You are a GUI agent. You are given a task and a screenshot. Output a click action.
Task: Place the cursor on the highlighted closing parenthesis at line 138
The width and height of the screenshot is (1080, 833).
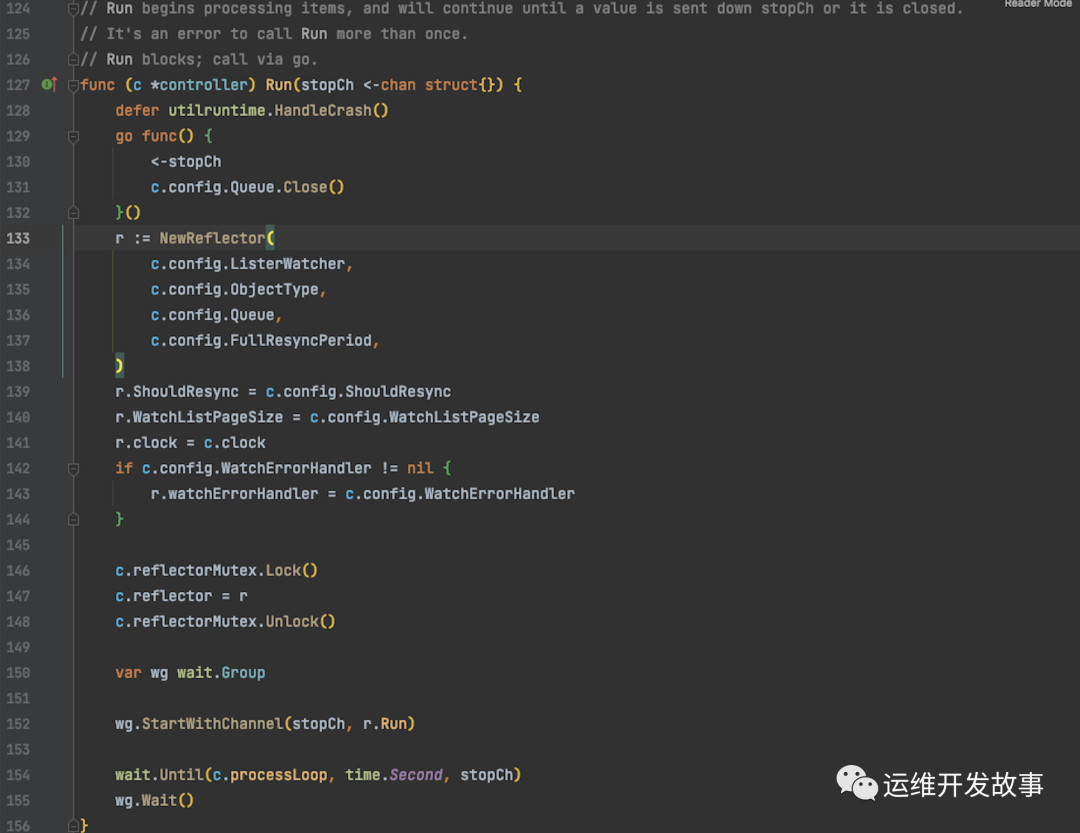[119, 365]
